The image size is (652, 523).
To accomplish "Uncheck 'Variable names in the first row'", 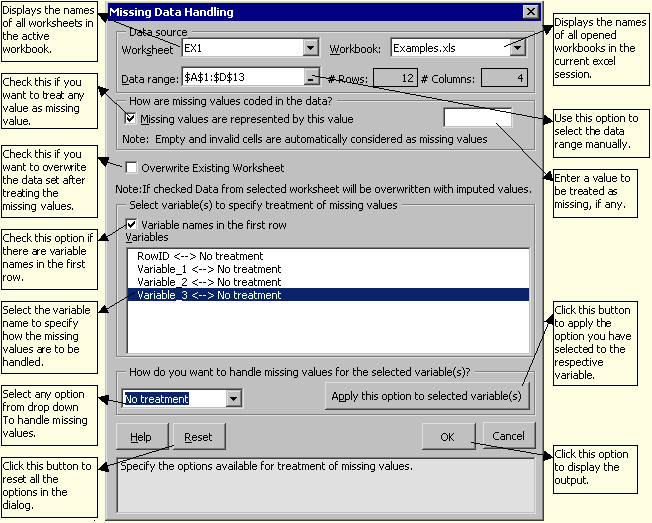I will (131, 225).
